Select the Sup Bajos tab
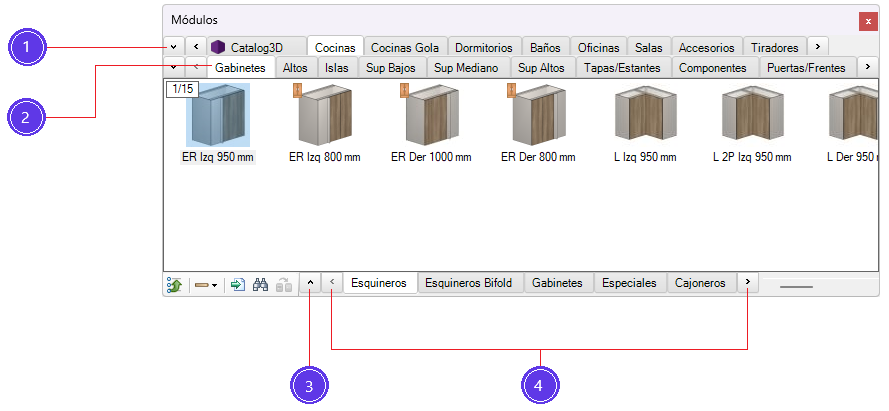The height and width of the screenshot is (411, 889). click(x=391, y=68)
